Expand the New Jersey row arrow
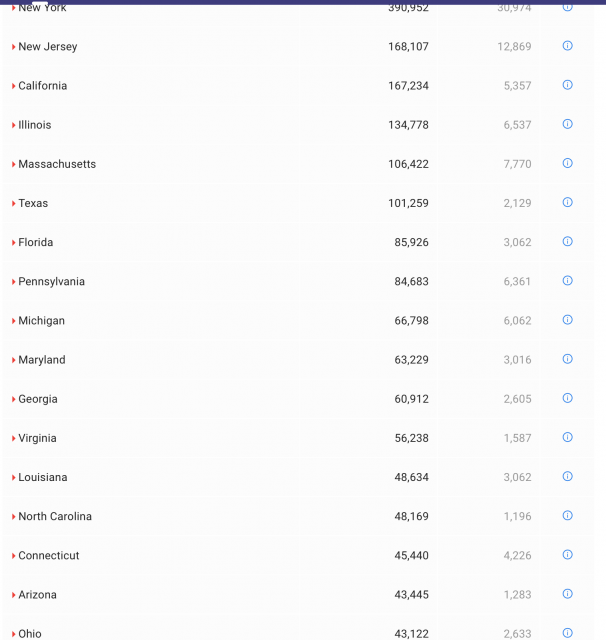The image size is (606, 640). 14,47
